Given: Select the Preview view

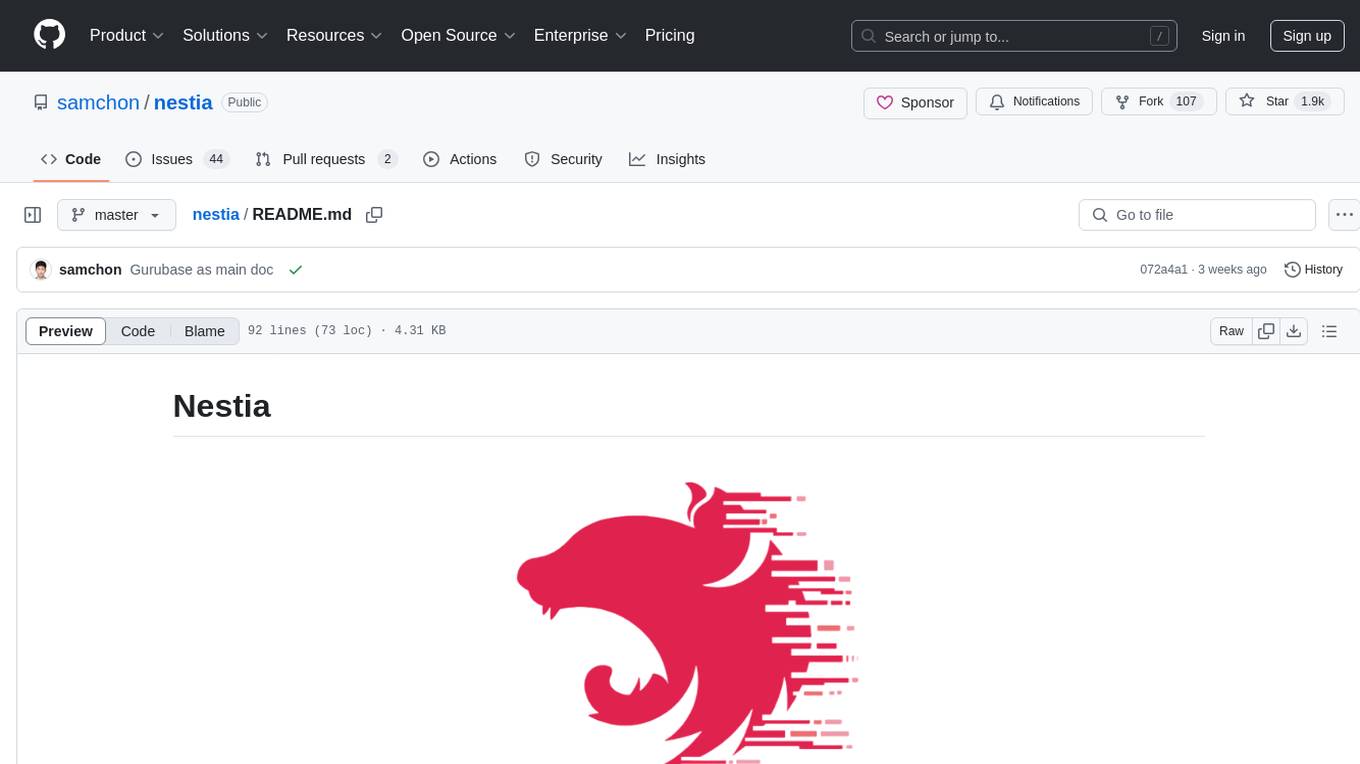Looking at the screenshot, I should pyautogui.click(x=66, y=331).
